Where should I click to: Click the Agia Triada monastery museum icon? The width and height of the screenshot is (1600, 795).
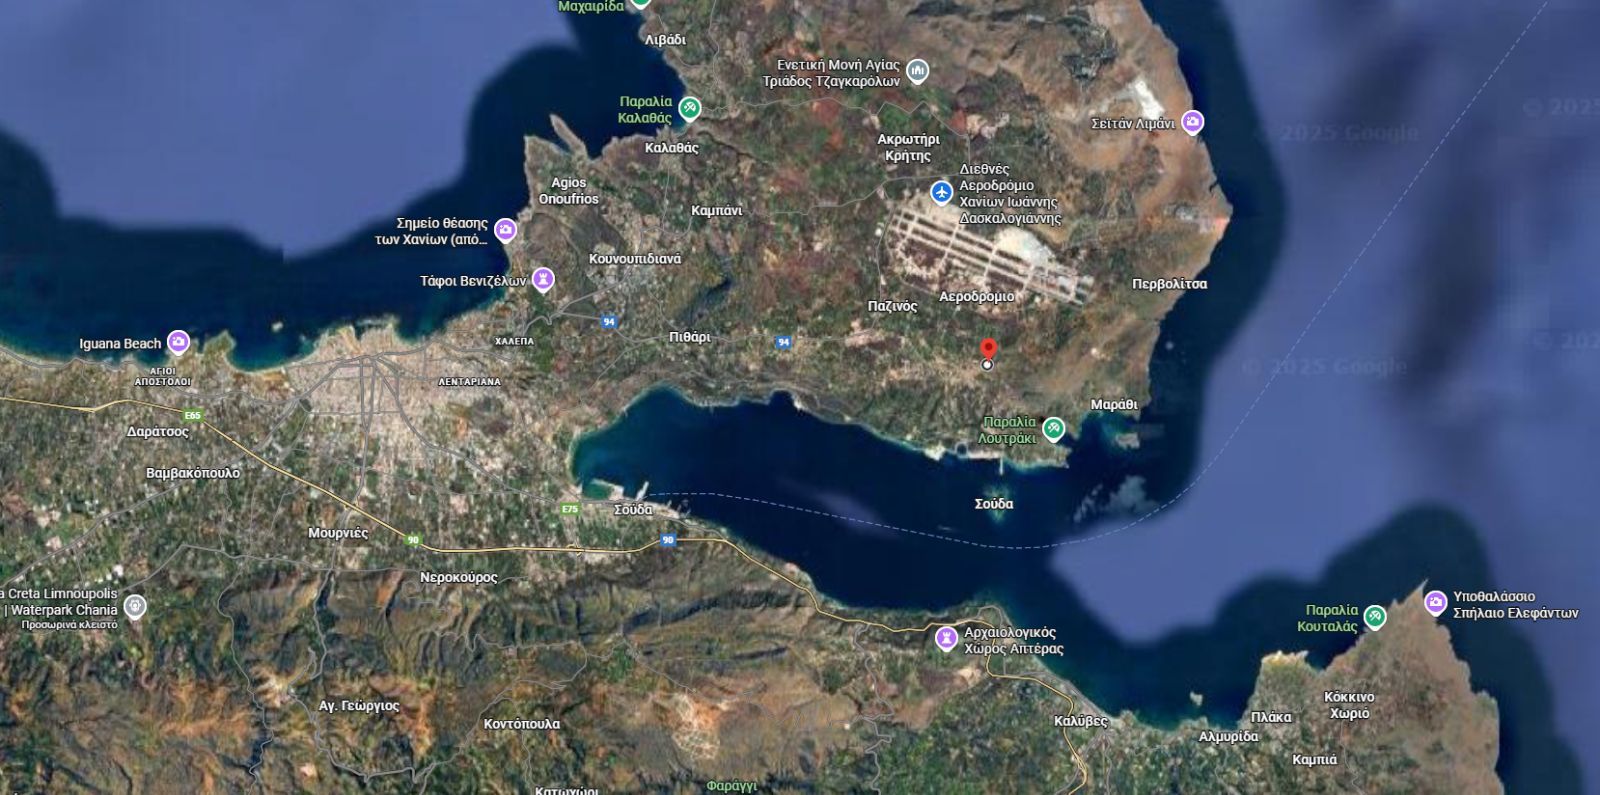tap(917, 72)
